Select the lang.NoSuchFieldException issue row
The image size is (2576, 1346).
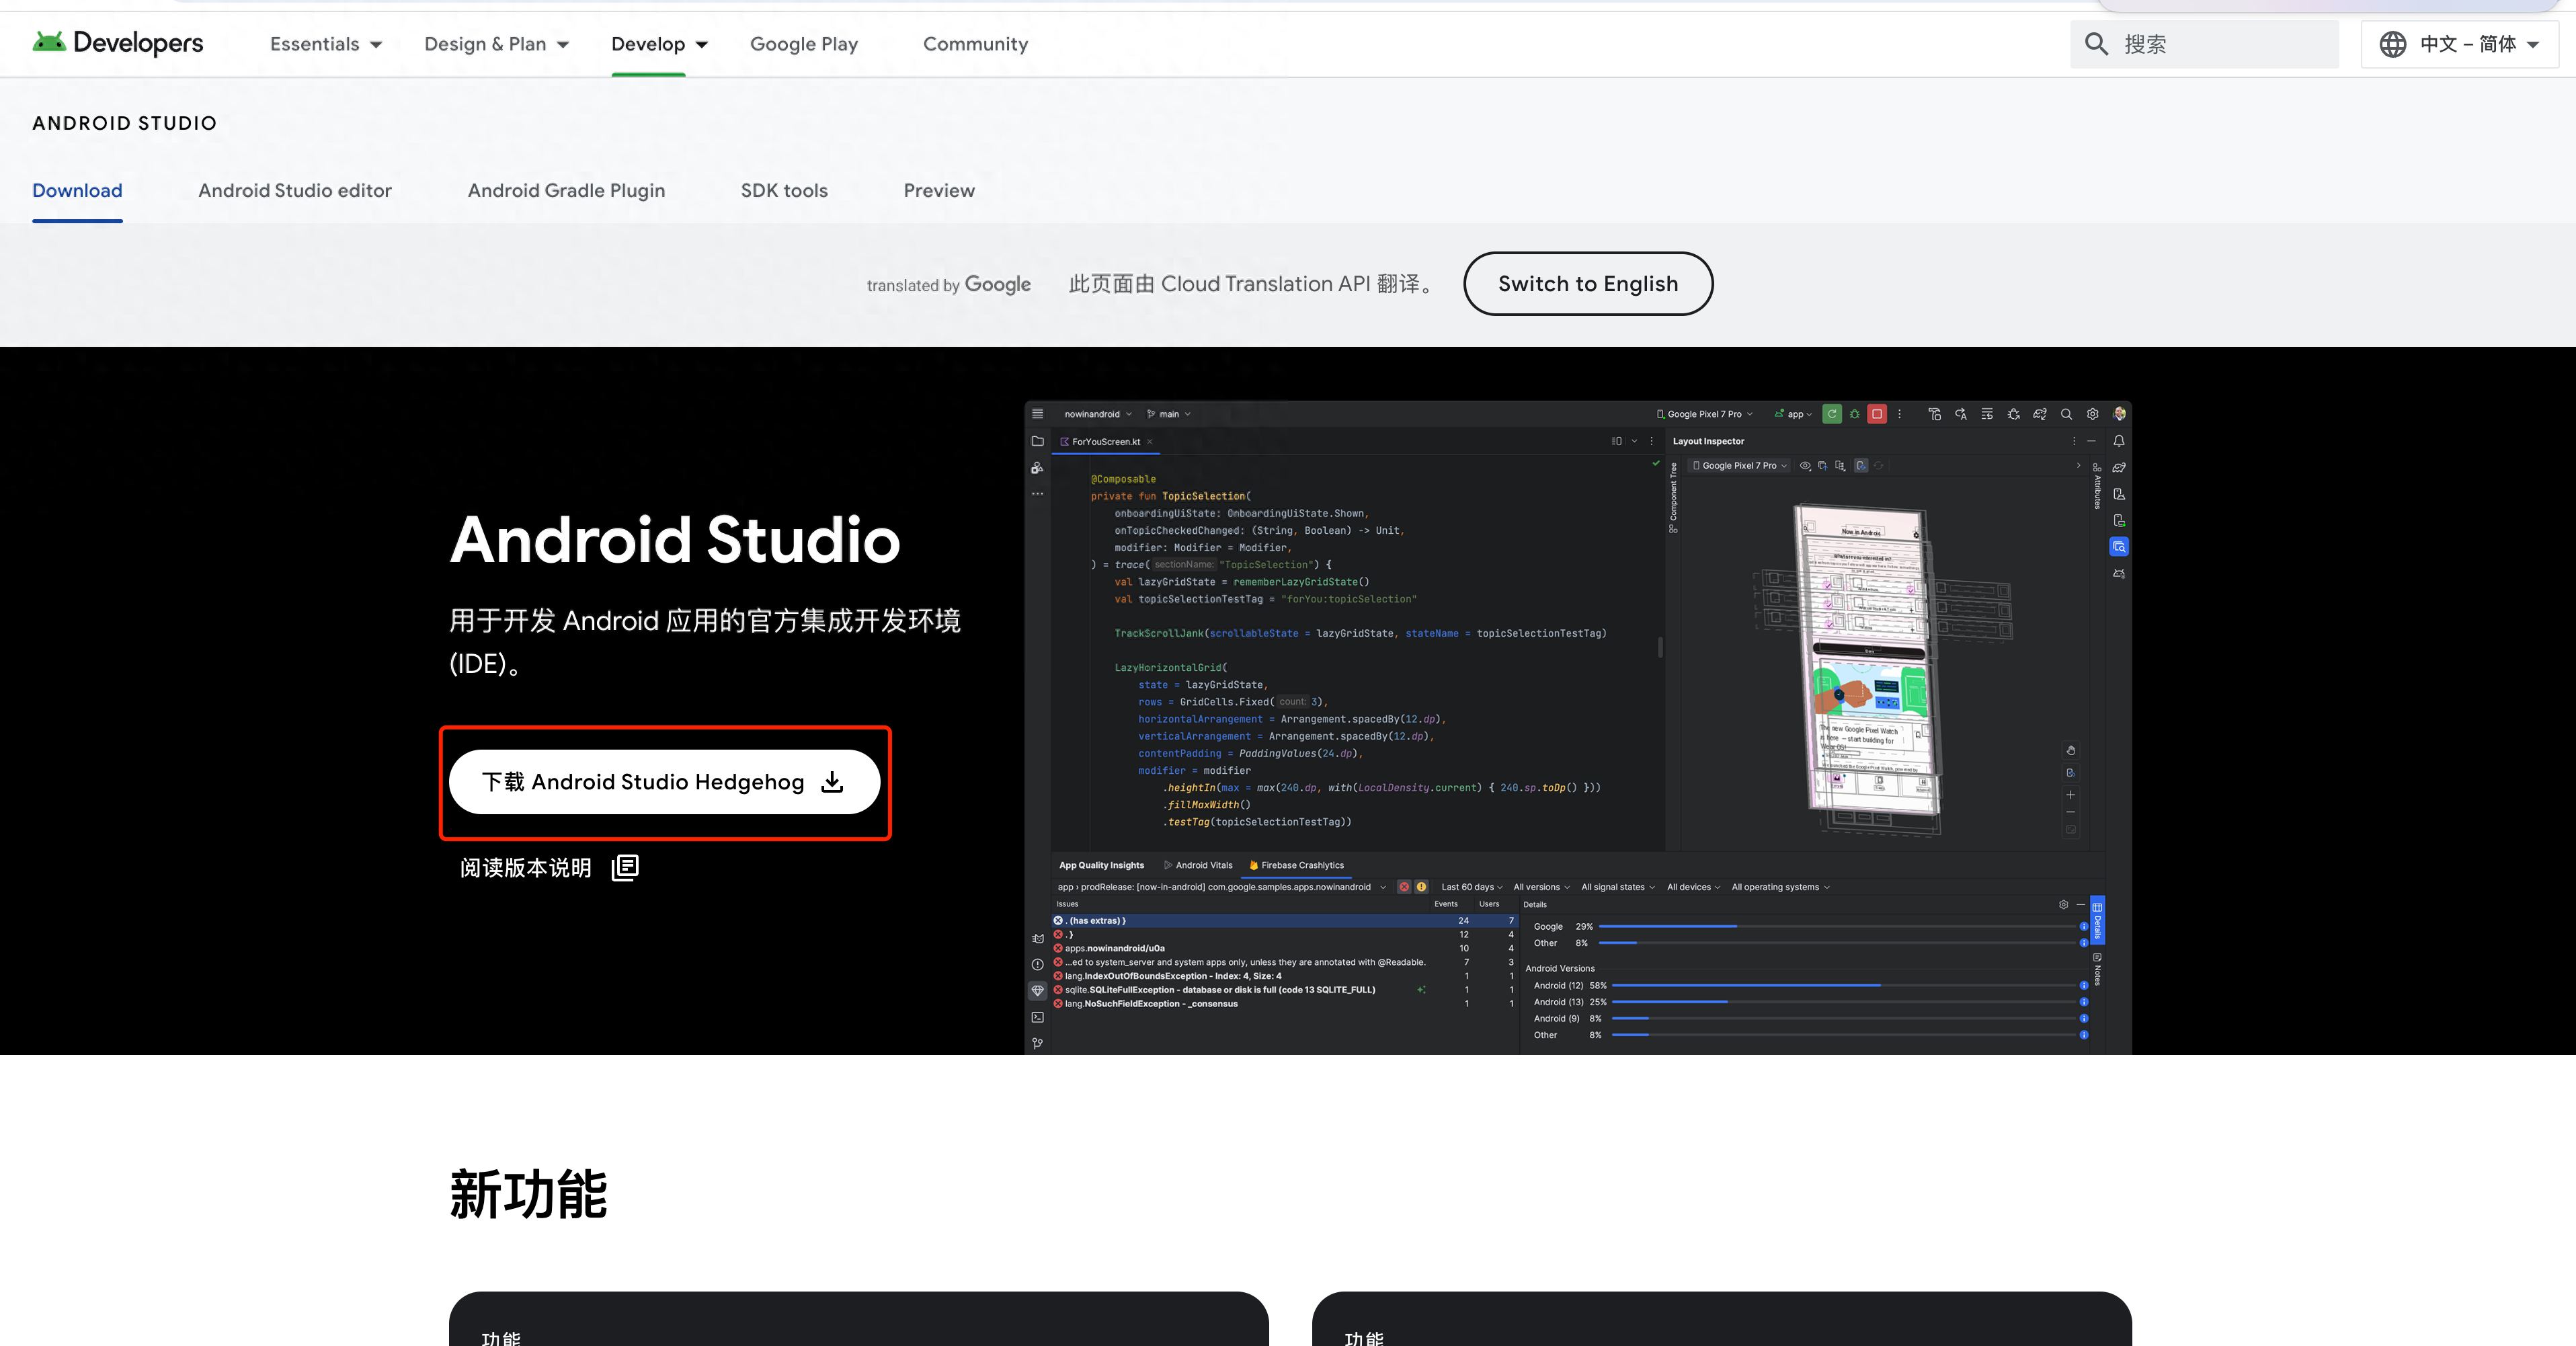coord(1284,1004)
